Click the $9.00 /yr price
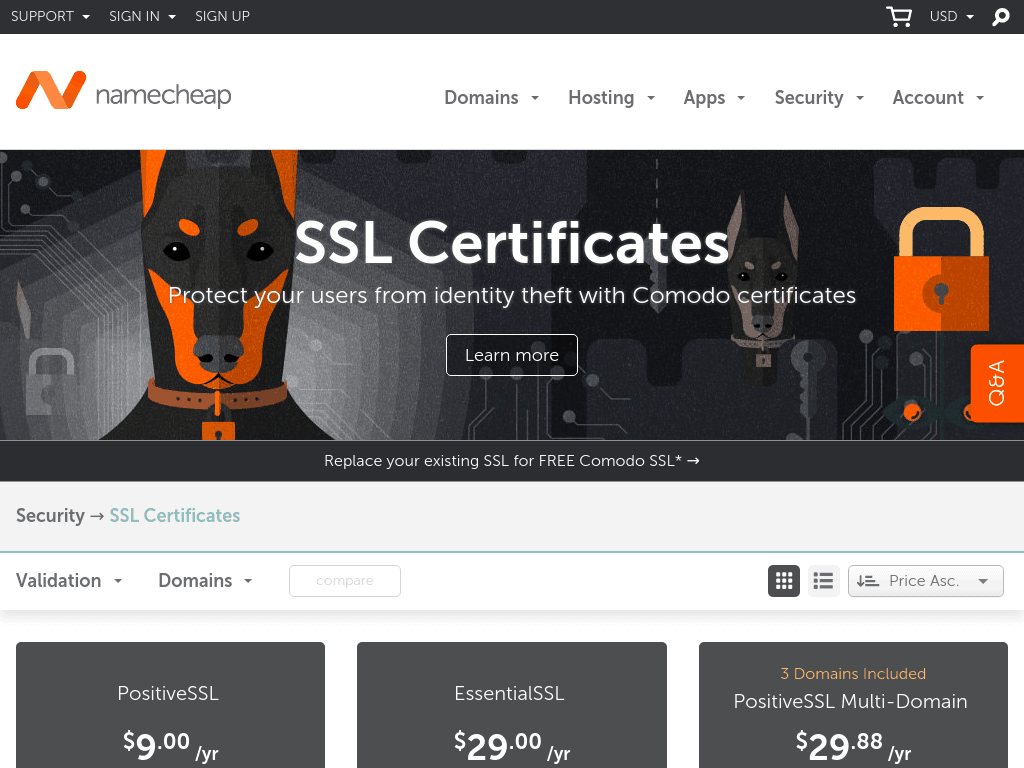Image resolution: width=1024 pixels, height=768 pixels. pos(170,745)
